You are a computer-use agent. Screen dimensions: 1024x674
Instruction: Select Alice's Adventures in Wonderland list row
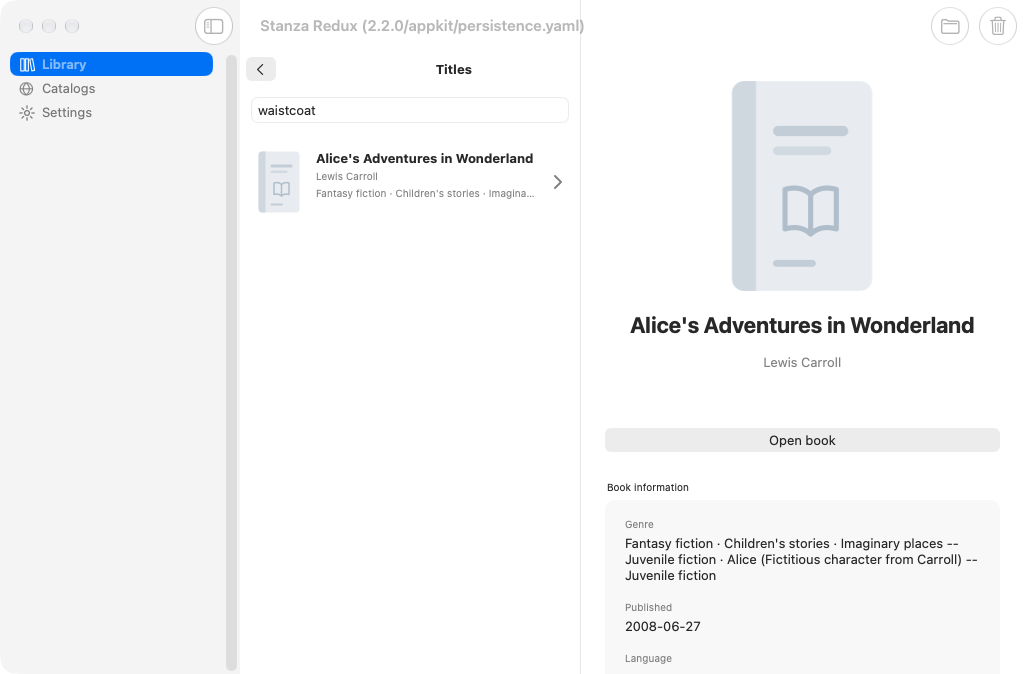point(409,182)
